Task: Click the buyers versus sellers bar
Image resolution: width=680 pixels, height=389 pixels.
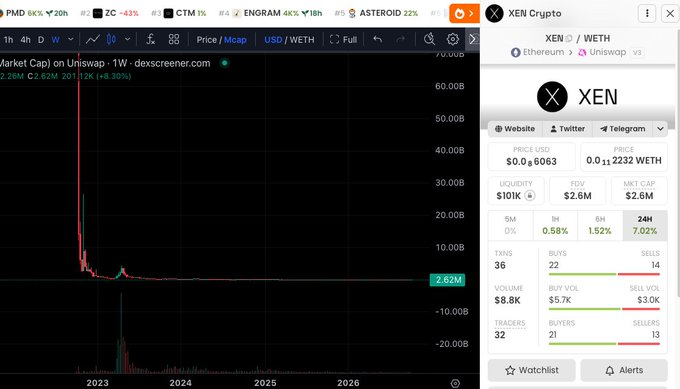Action: 604,343
